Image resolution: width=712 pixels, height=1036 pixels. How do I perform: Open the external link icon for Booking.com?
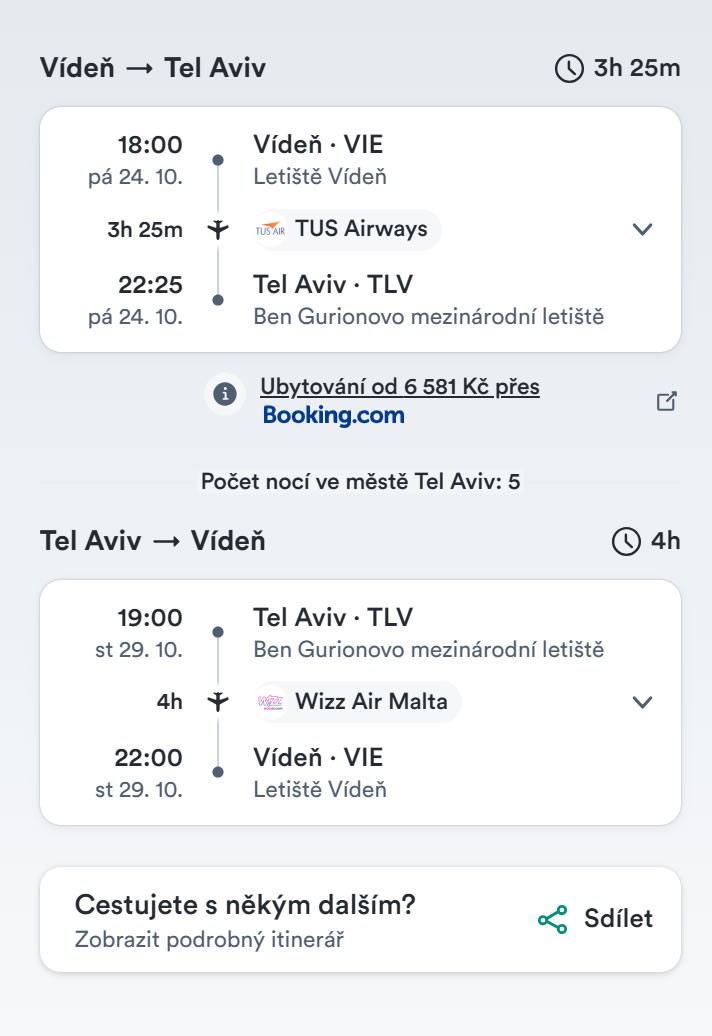[667, 401]
